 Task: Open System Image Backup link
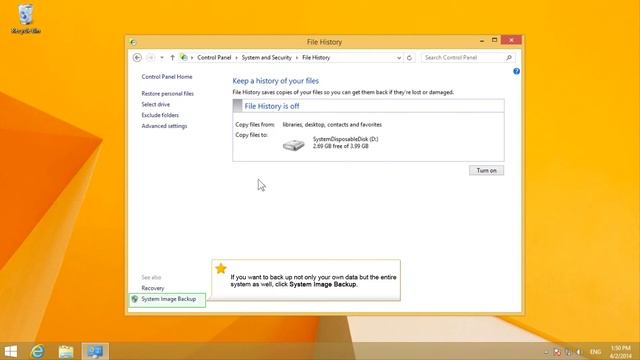coord(169,299)
